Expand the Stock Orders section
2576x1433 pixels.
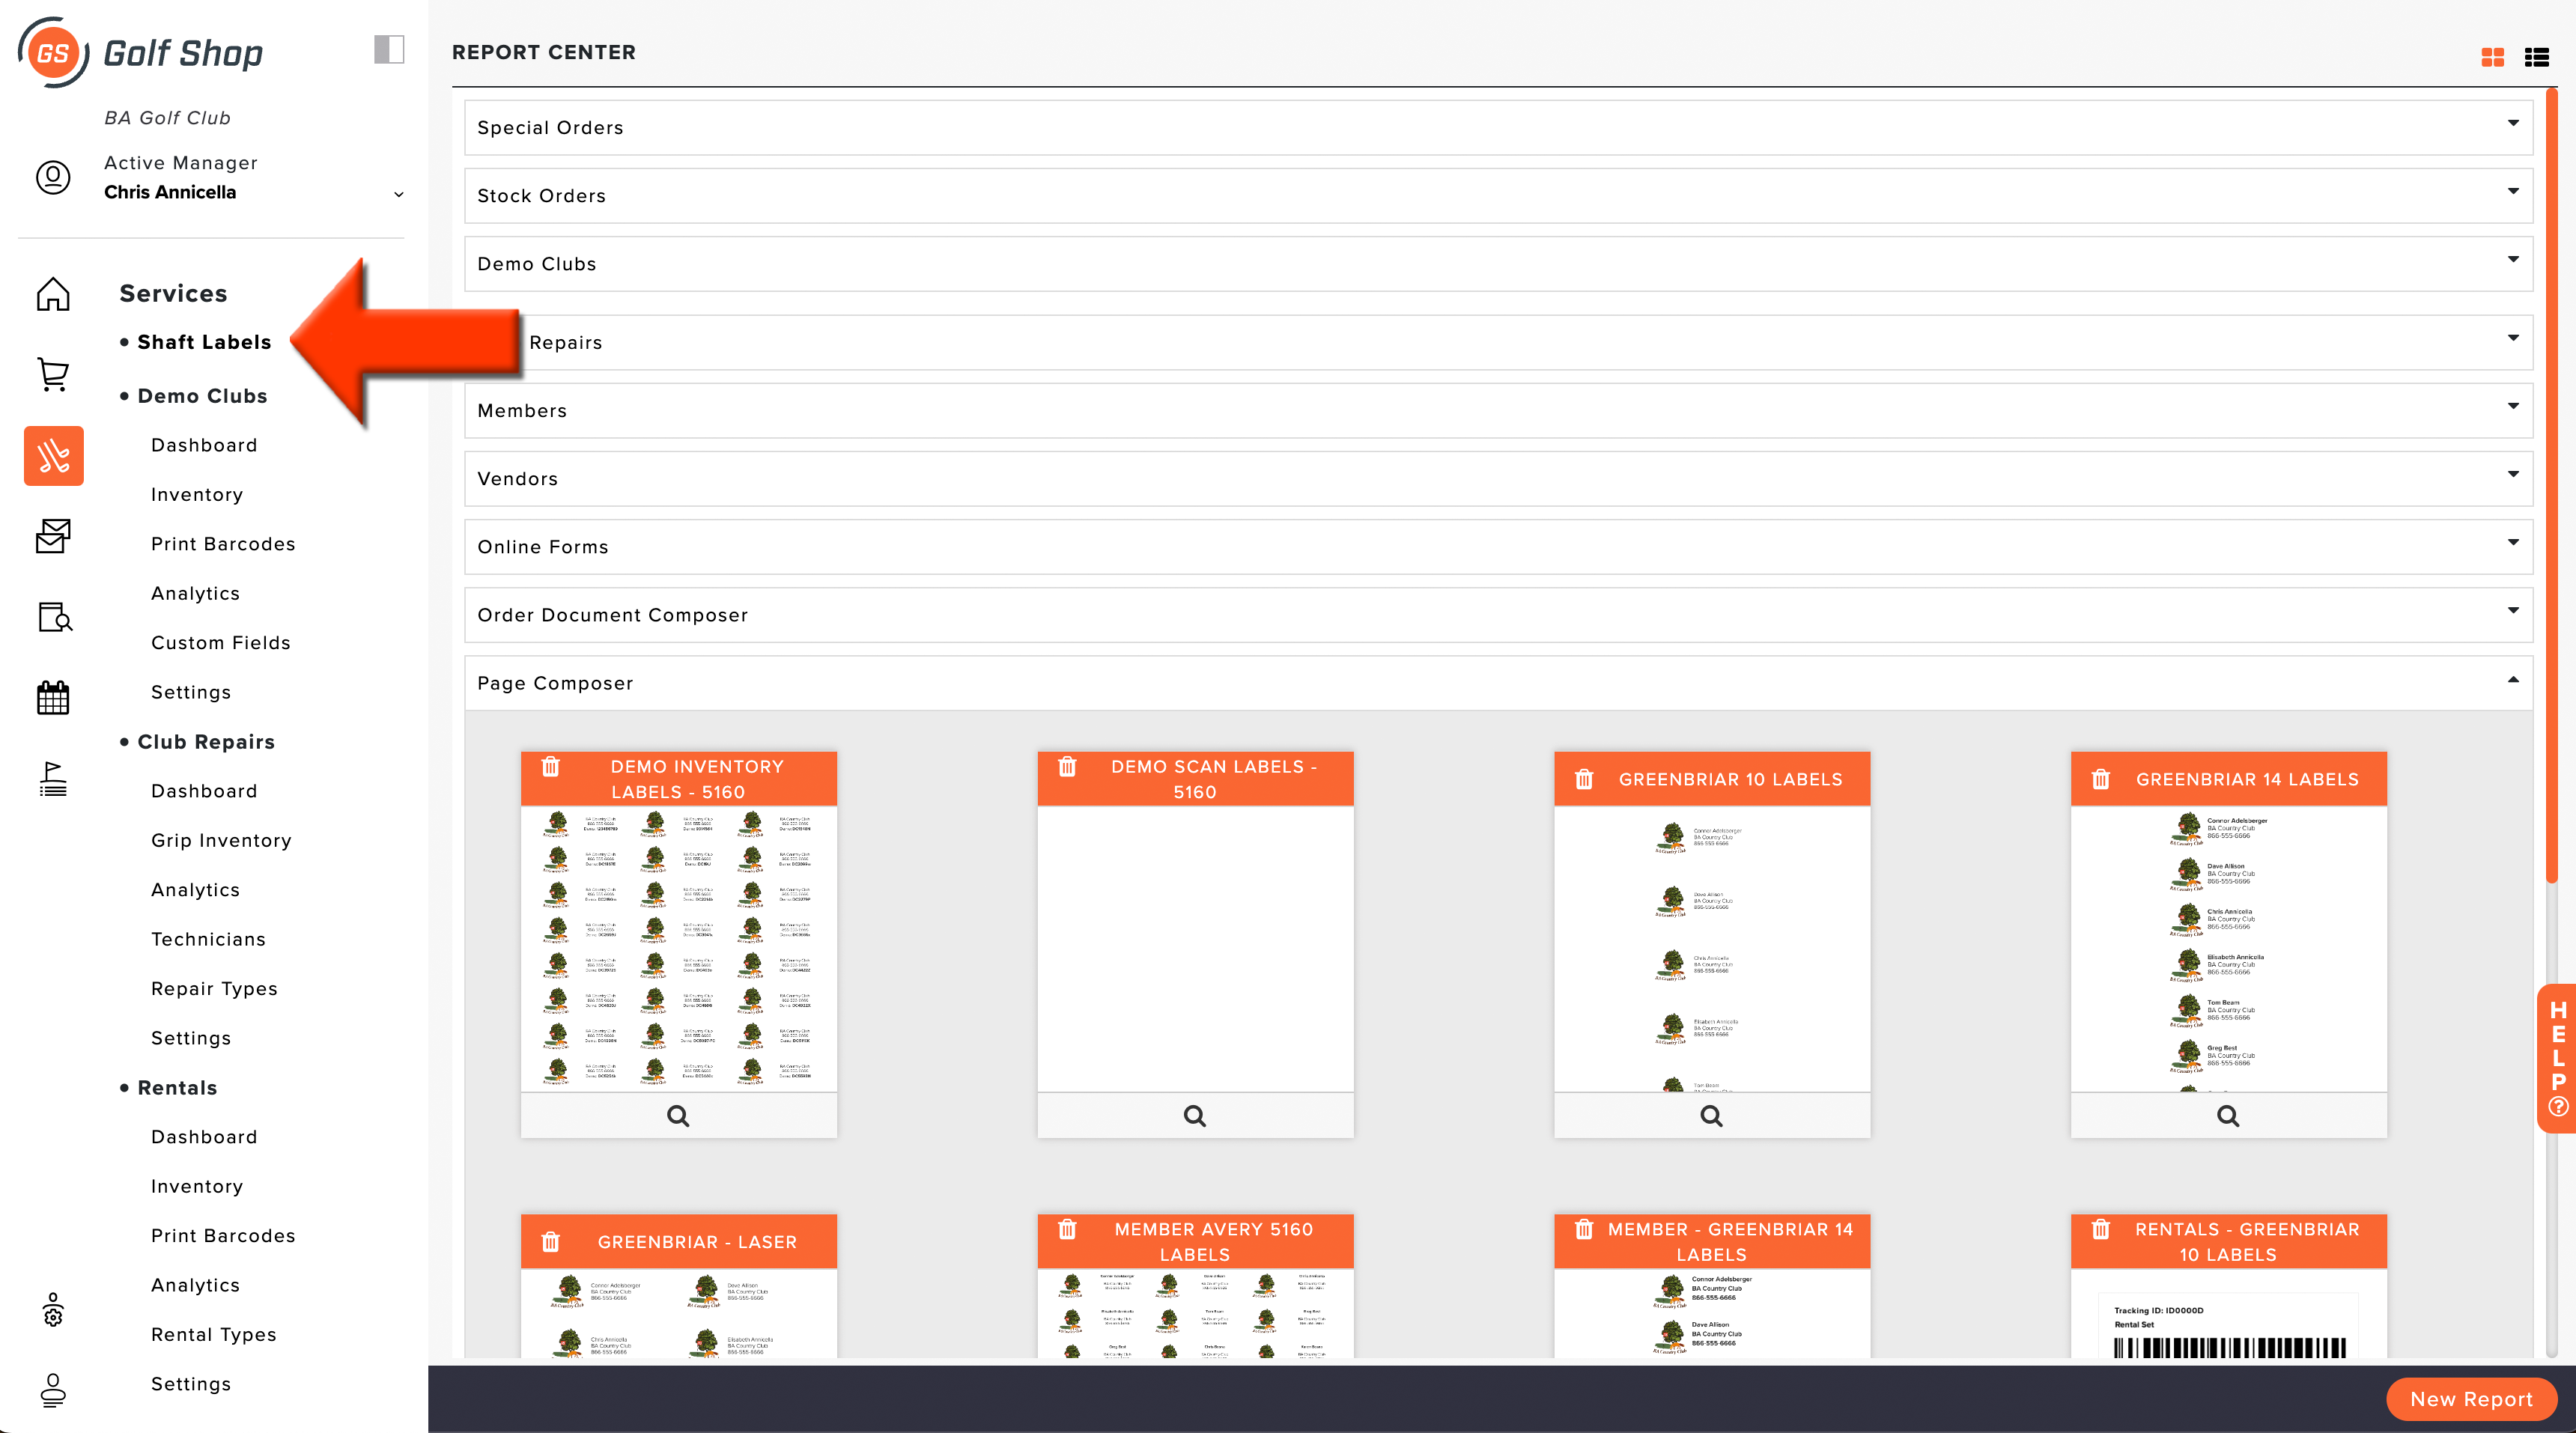[1498, 195]
